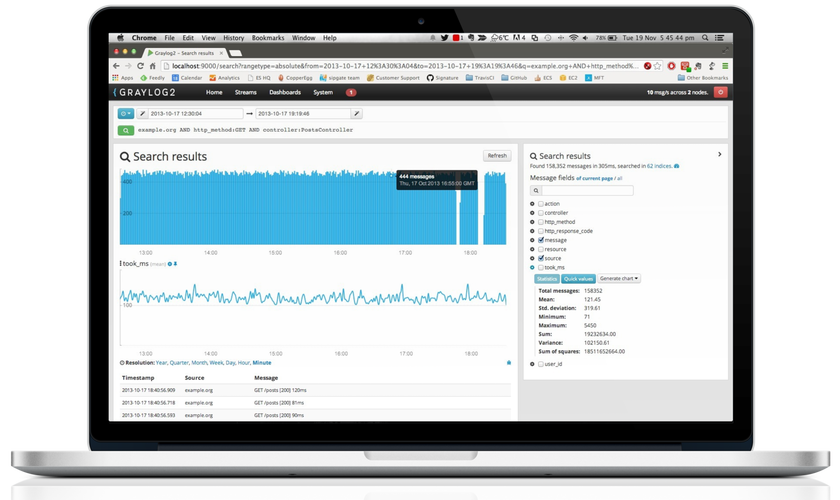Screen dimensions: 840x500
Task: Click the Refresh button above histogram
Action: [497, 155]
